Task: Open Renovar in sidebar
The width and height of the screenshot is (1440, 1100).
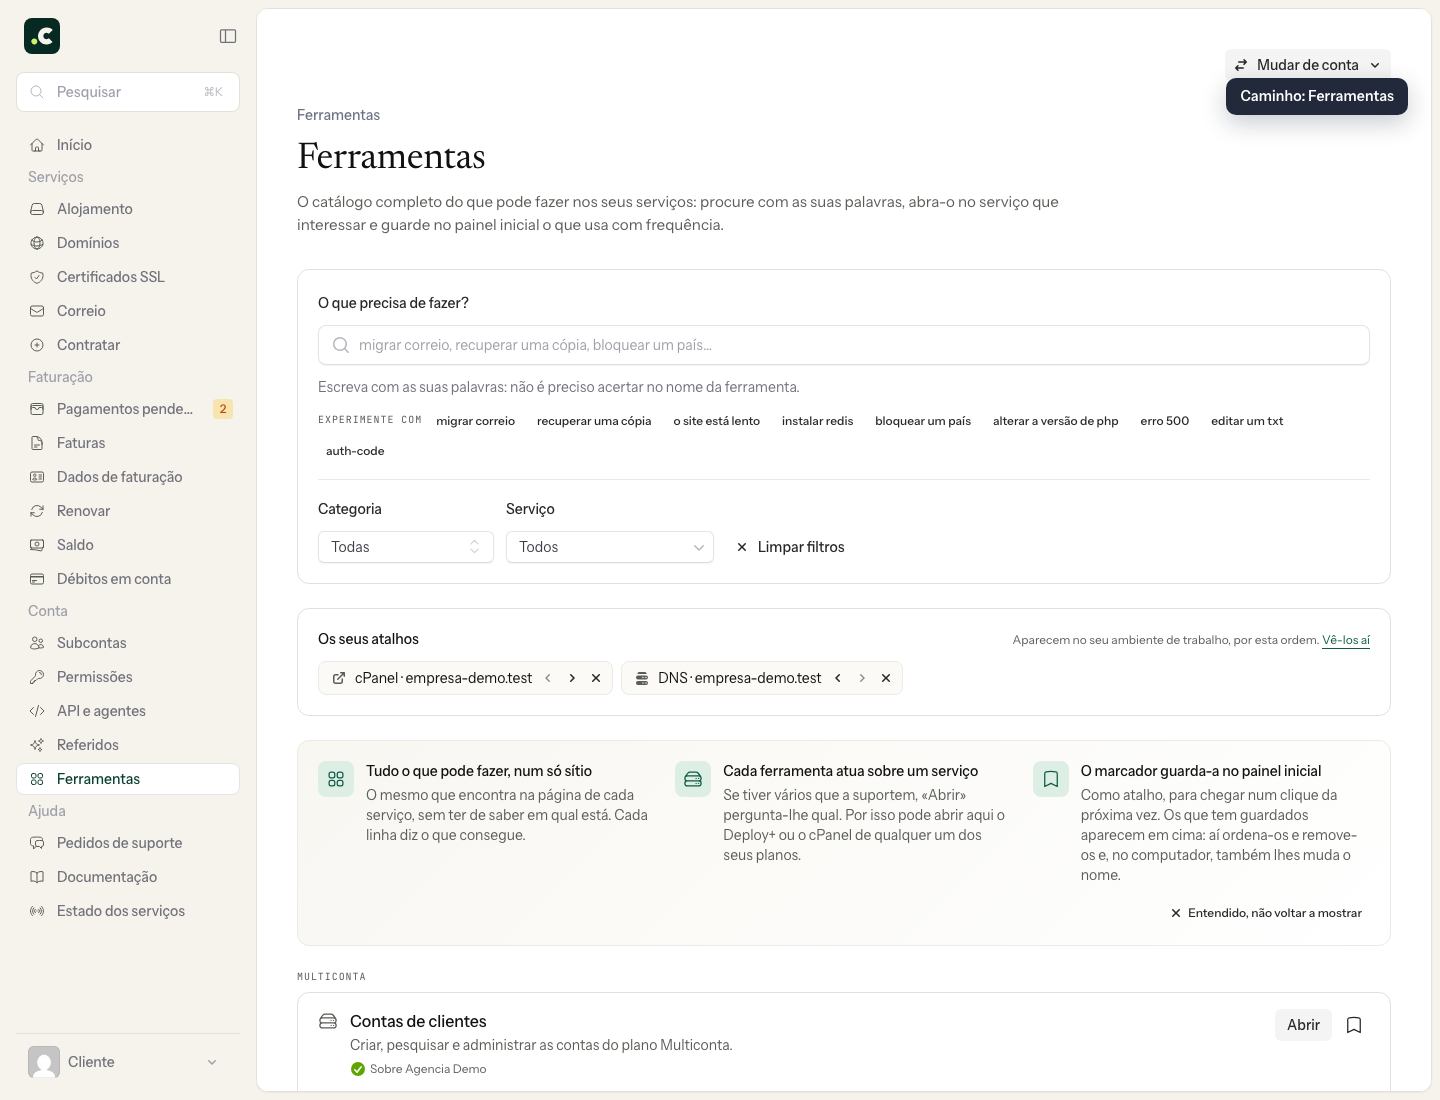Action: [x=128, y=511]
